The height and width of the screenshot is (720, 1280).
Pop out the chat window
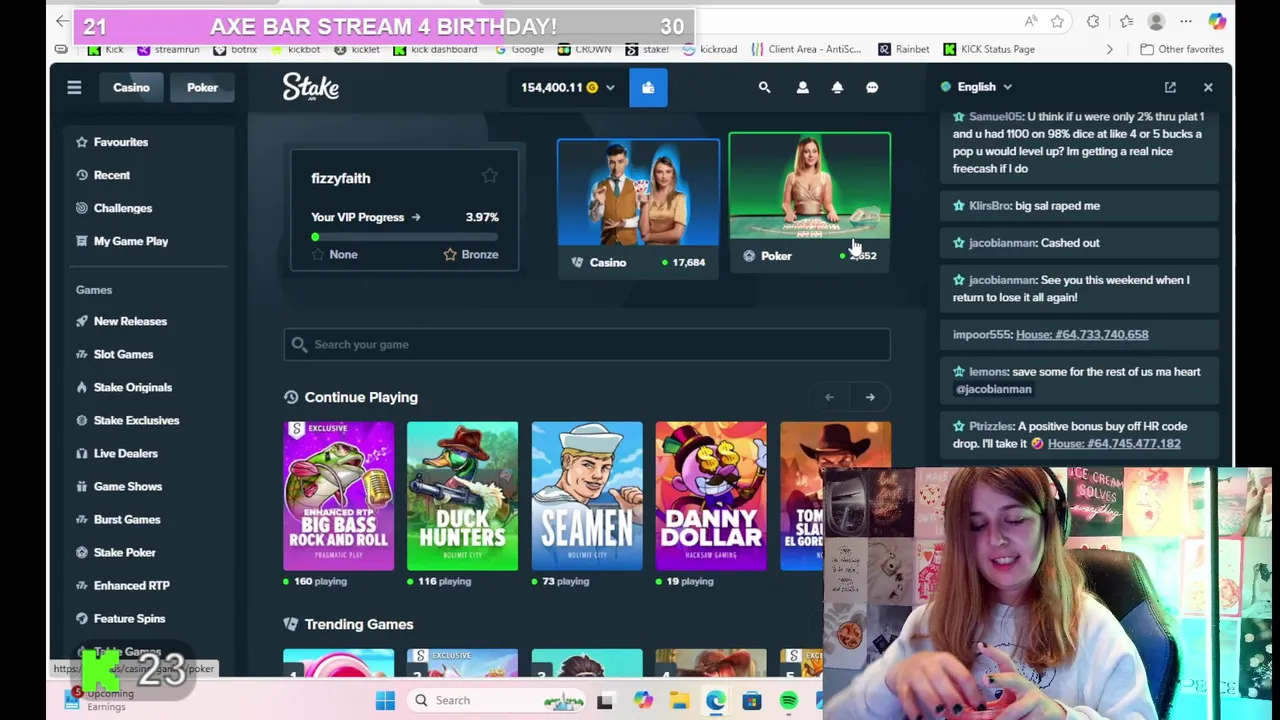coord(1170,88)
